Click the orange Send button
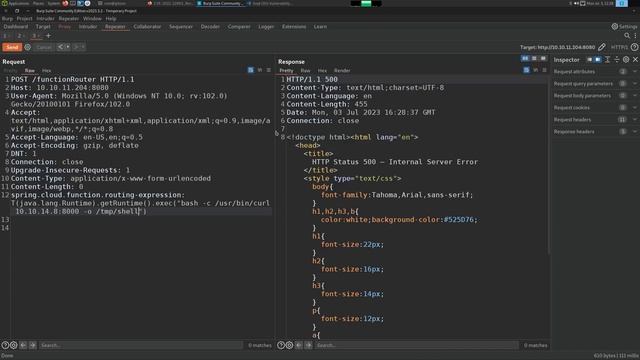Viewport: 640px width, 360px height. (12, 47)
